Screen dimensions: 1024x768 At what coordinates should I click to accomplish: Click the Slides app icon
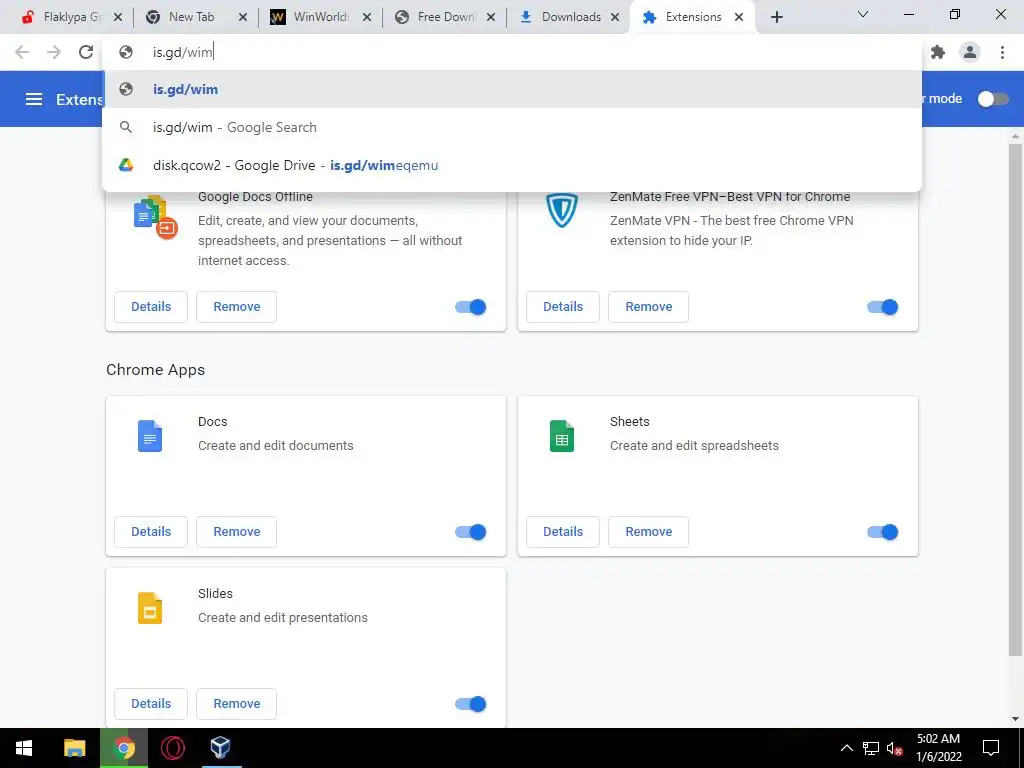coord(150,608)
